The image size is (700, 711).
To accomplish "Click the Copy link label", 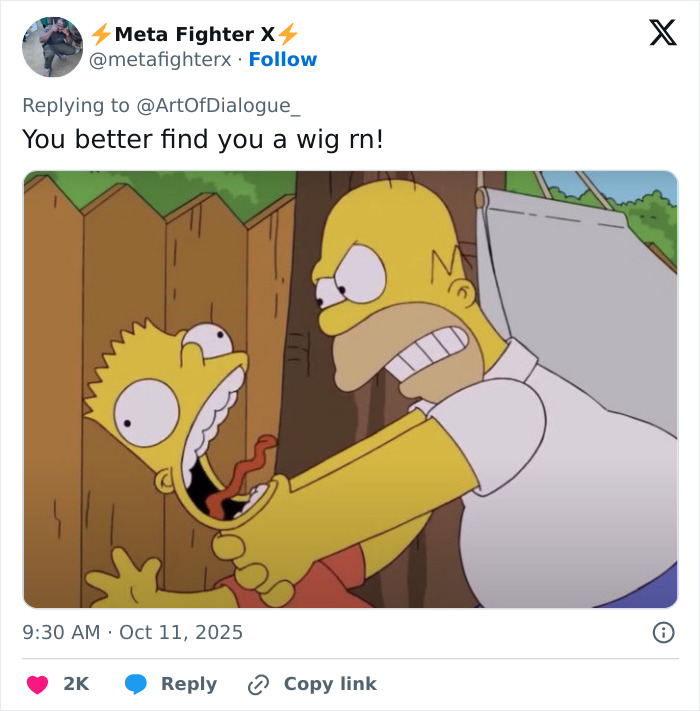I will point(330,684).
